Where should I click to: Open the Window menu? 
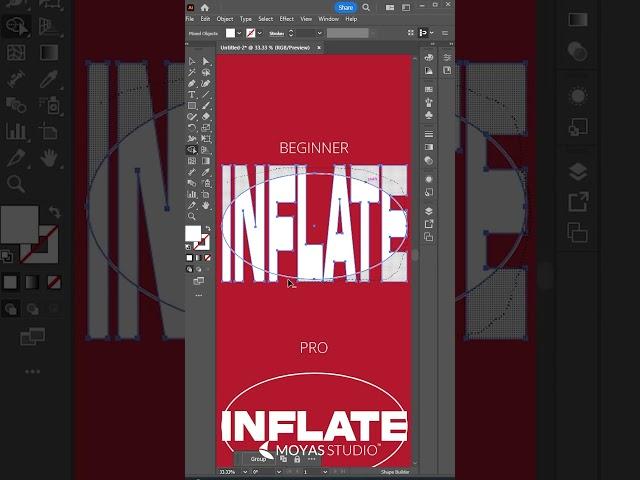click(329, 19)
